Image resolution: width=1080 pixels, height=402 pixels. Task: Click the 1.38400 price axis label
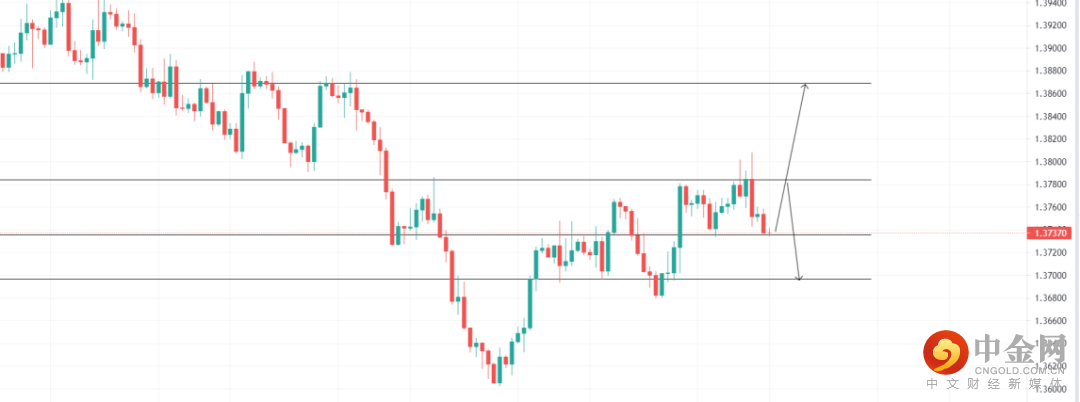pyautogui.click(x=1049, y=116)
